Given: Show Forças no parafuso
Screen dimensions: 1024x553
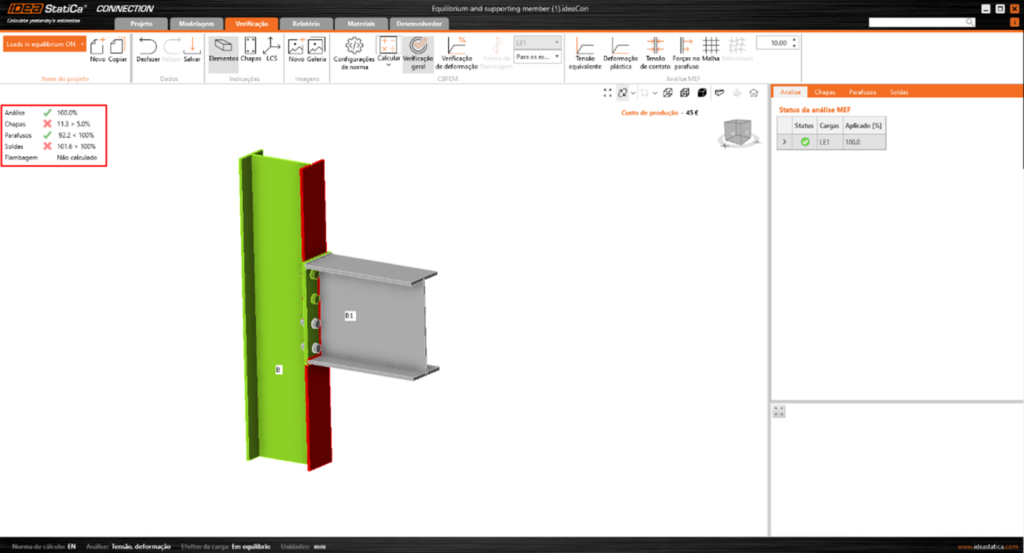Looking at the screenshot, I should click(x=686, y=46).
